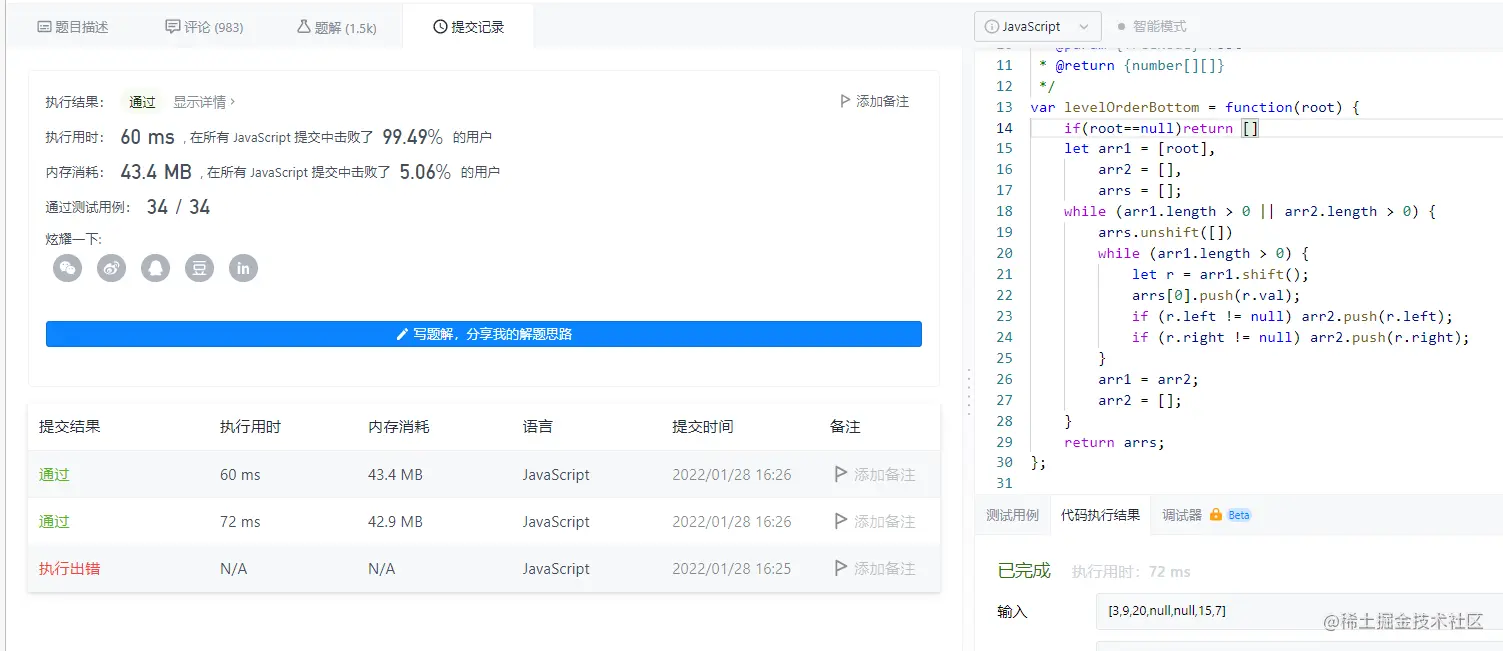Image resolution: width=1503 pixels, height=651 pixels.
Task: Click 42.9 MB cell in submissions table
Action: [x=395, y=522]
